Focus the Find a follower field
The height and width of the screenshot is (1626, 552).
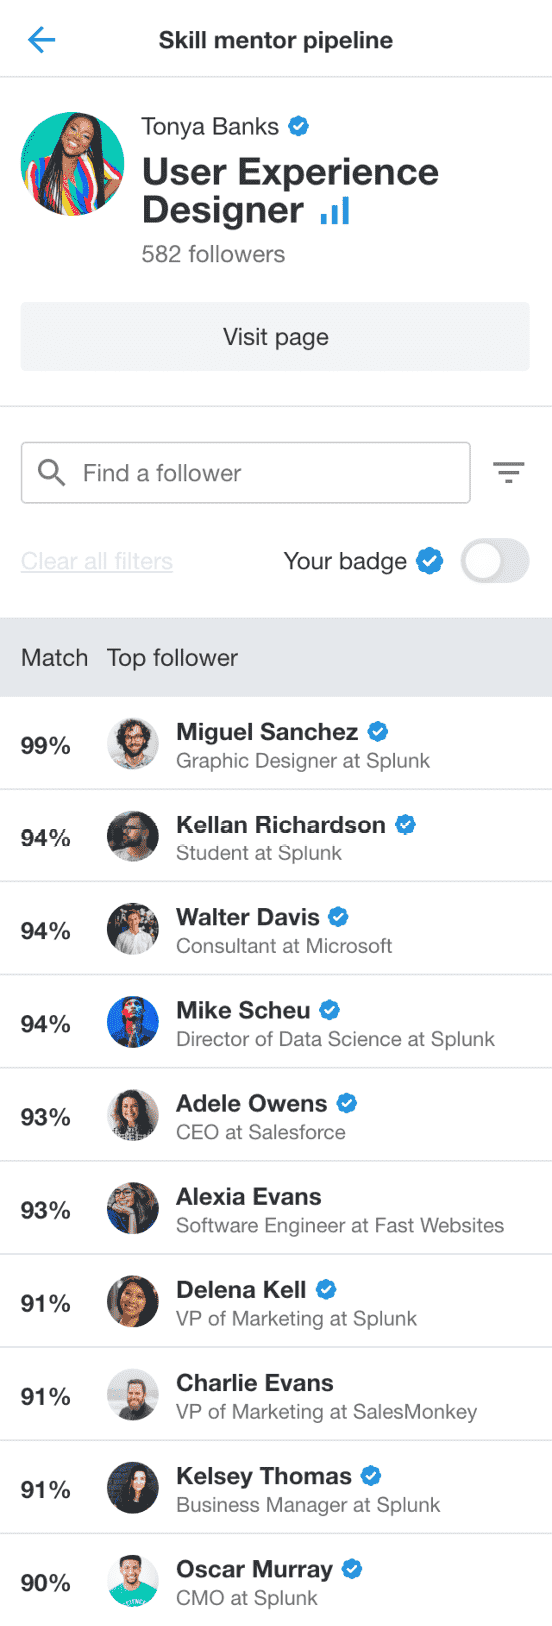[x=246, y=472]
